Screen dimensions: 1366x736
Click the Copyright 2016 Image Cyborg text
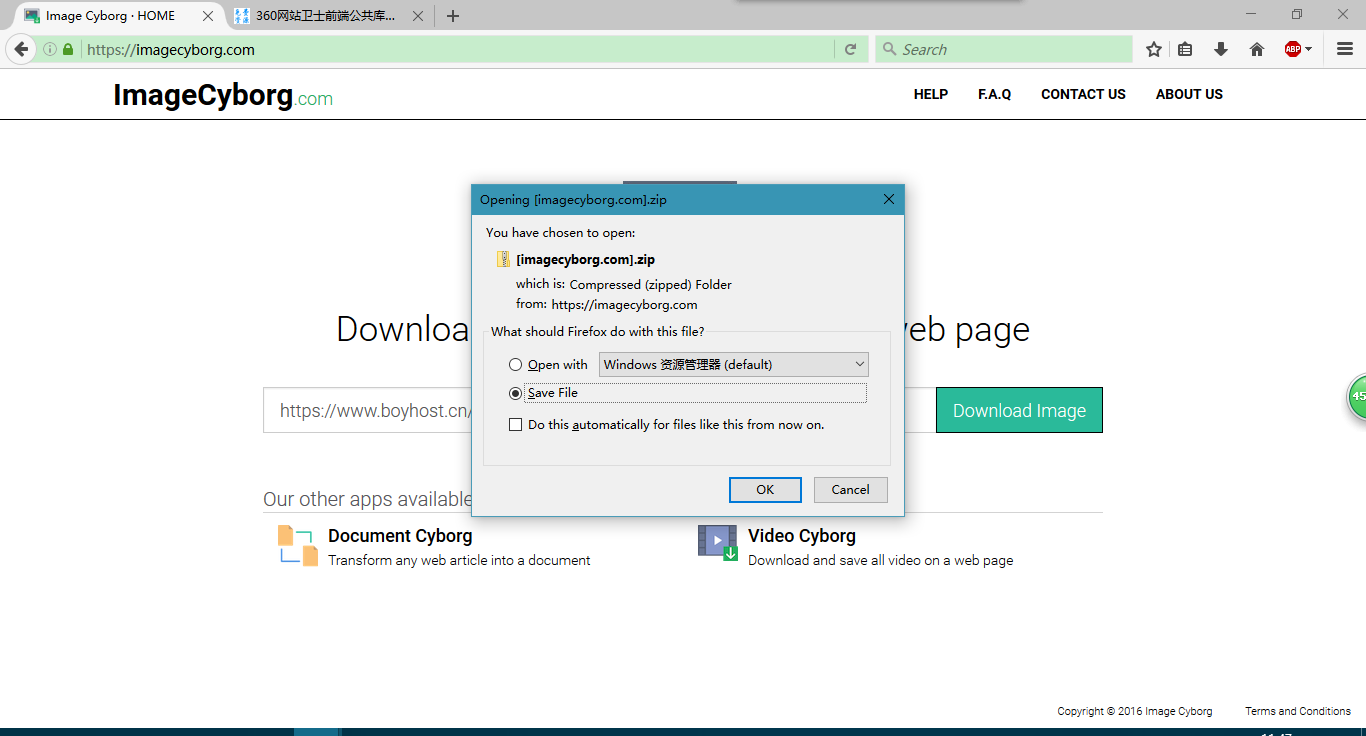click(1135, 711)
